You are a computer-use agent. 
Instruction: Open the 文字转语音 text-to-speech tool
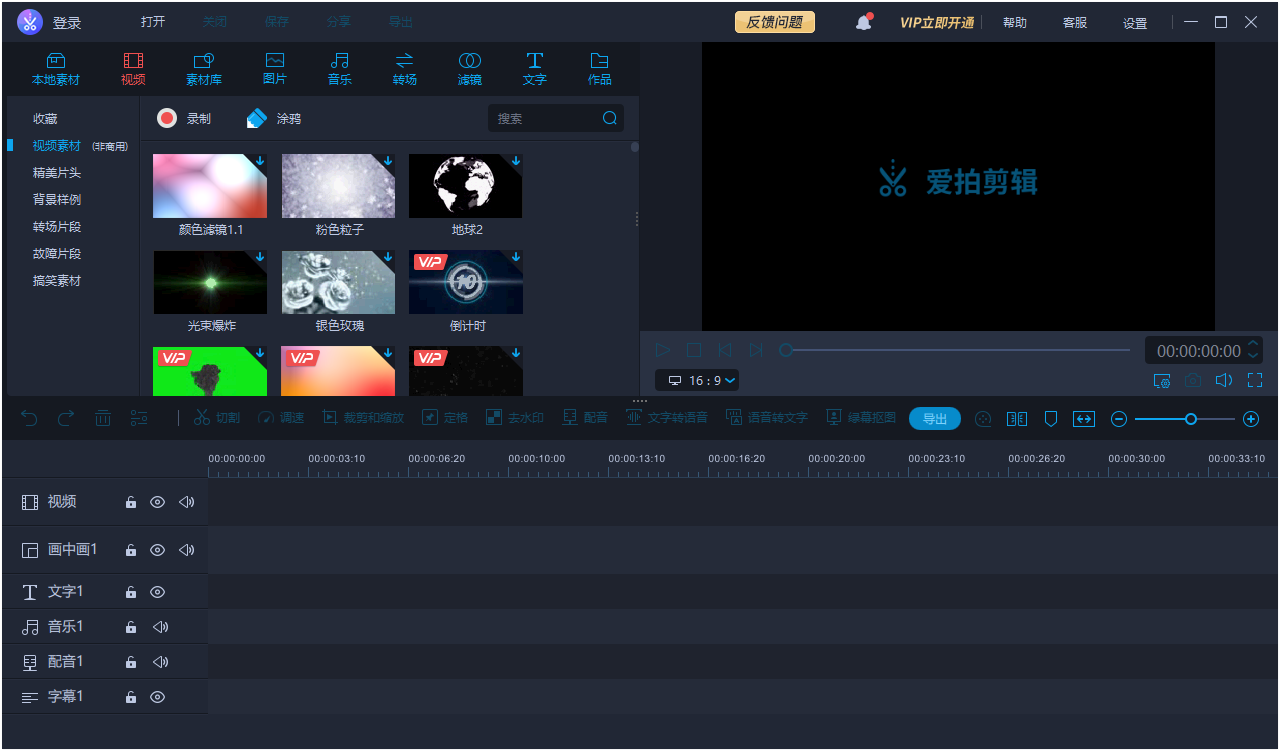[666, 418]
